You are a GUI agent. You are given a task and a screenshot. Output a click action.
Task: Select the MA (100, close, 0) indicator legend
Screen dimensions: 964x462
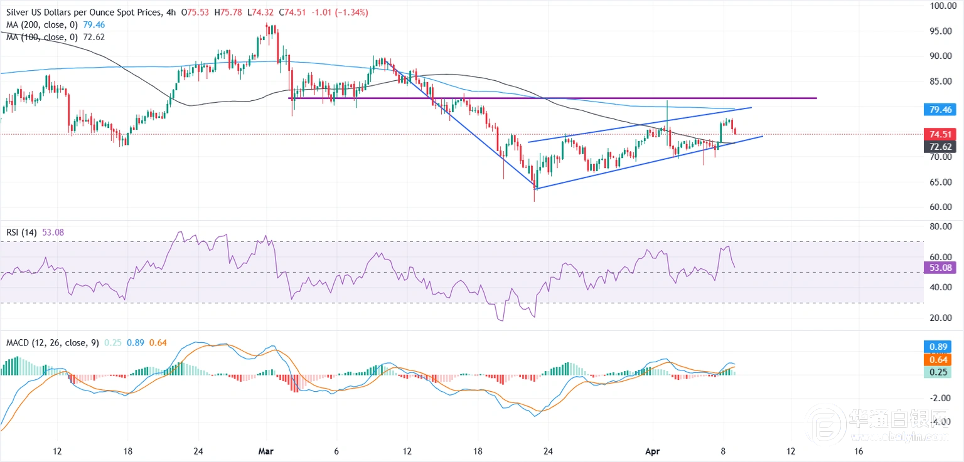42,37
